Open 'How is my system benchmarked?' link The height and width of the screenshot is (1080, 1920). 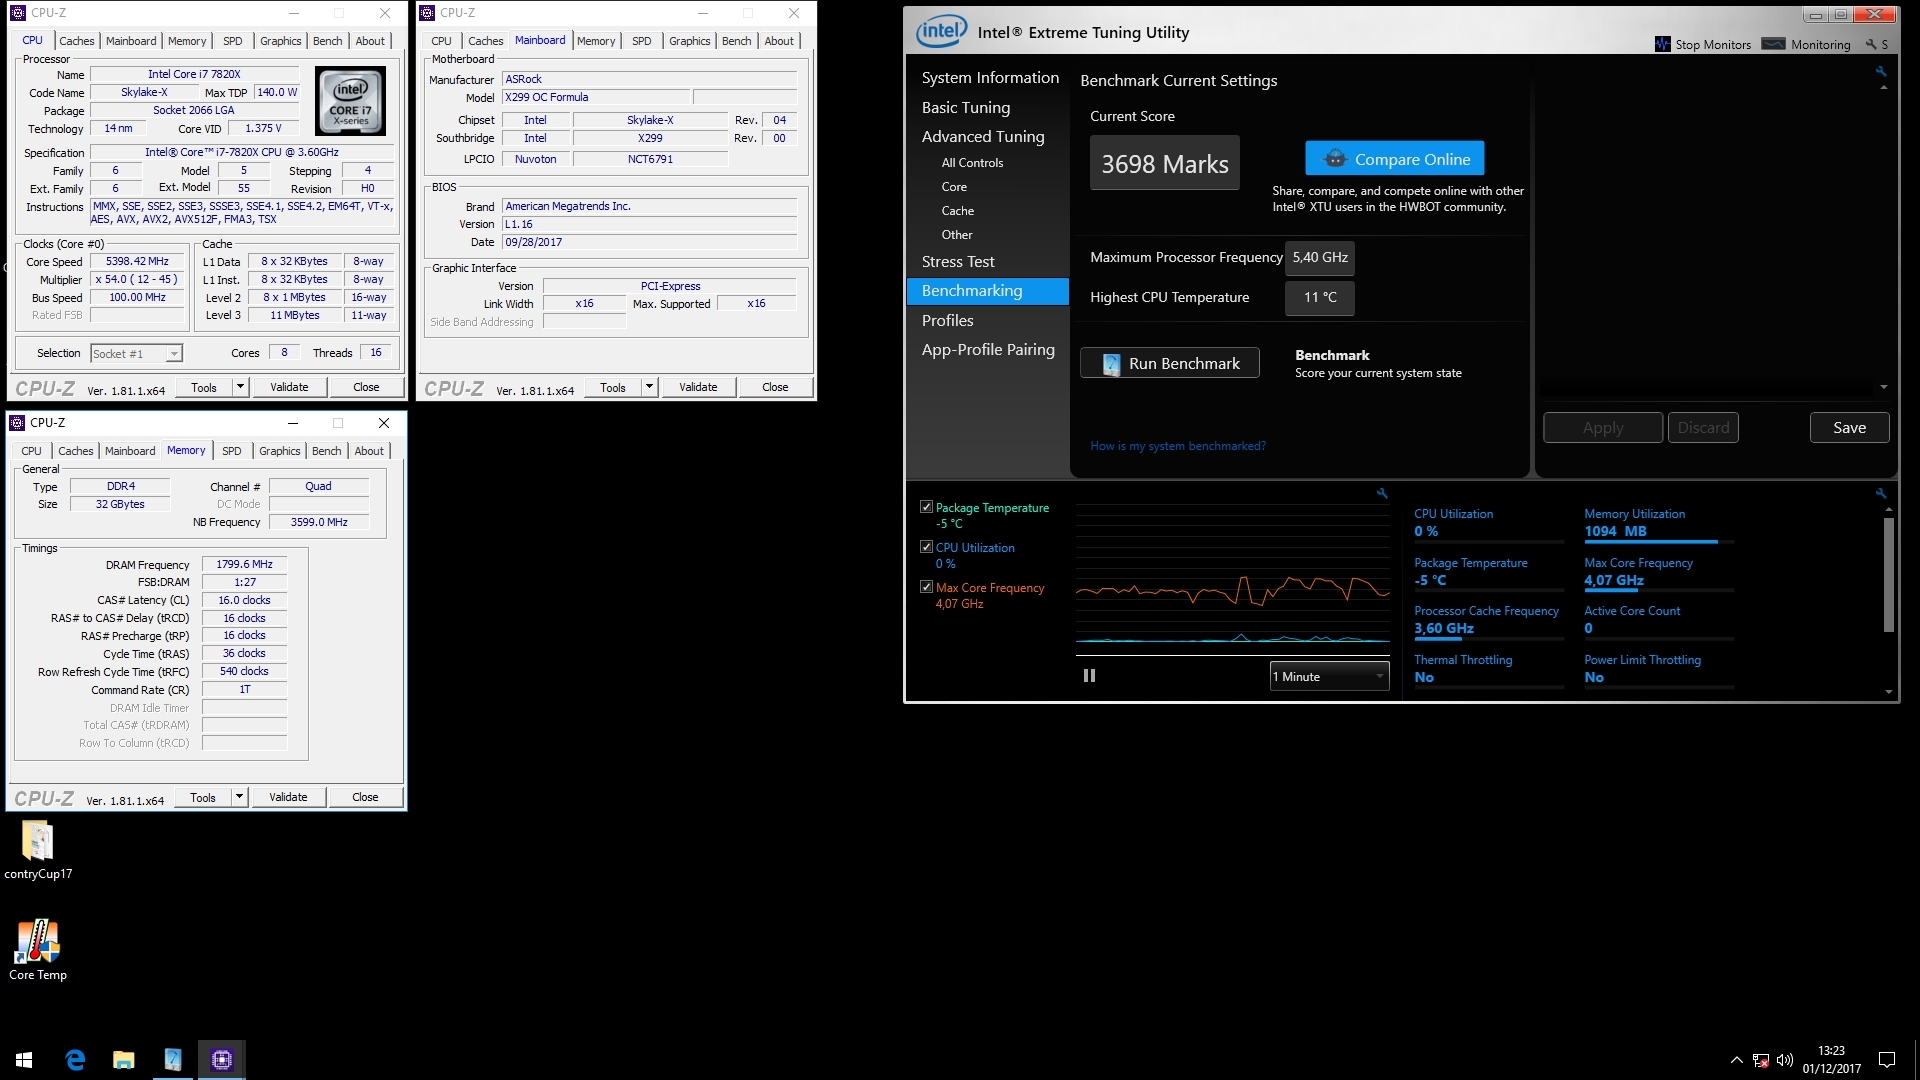(x=1177, y=446)
